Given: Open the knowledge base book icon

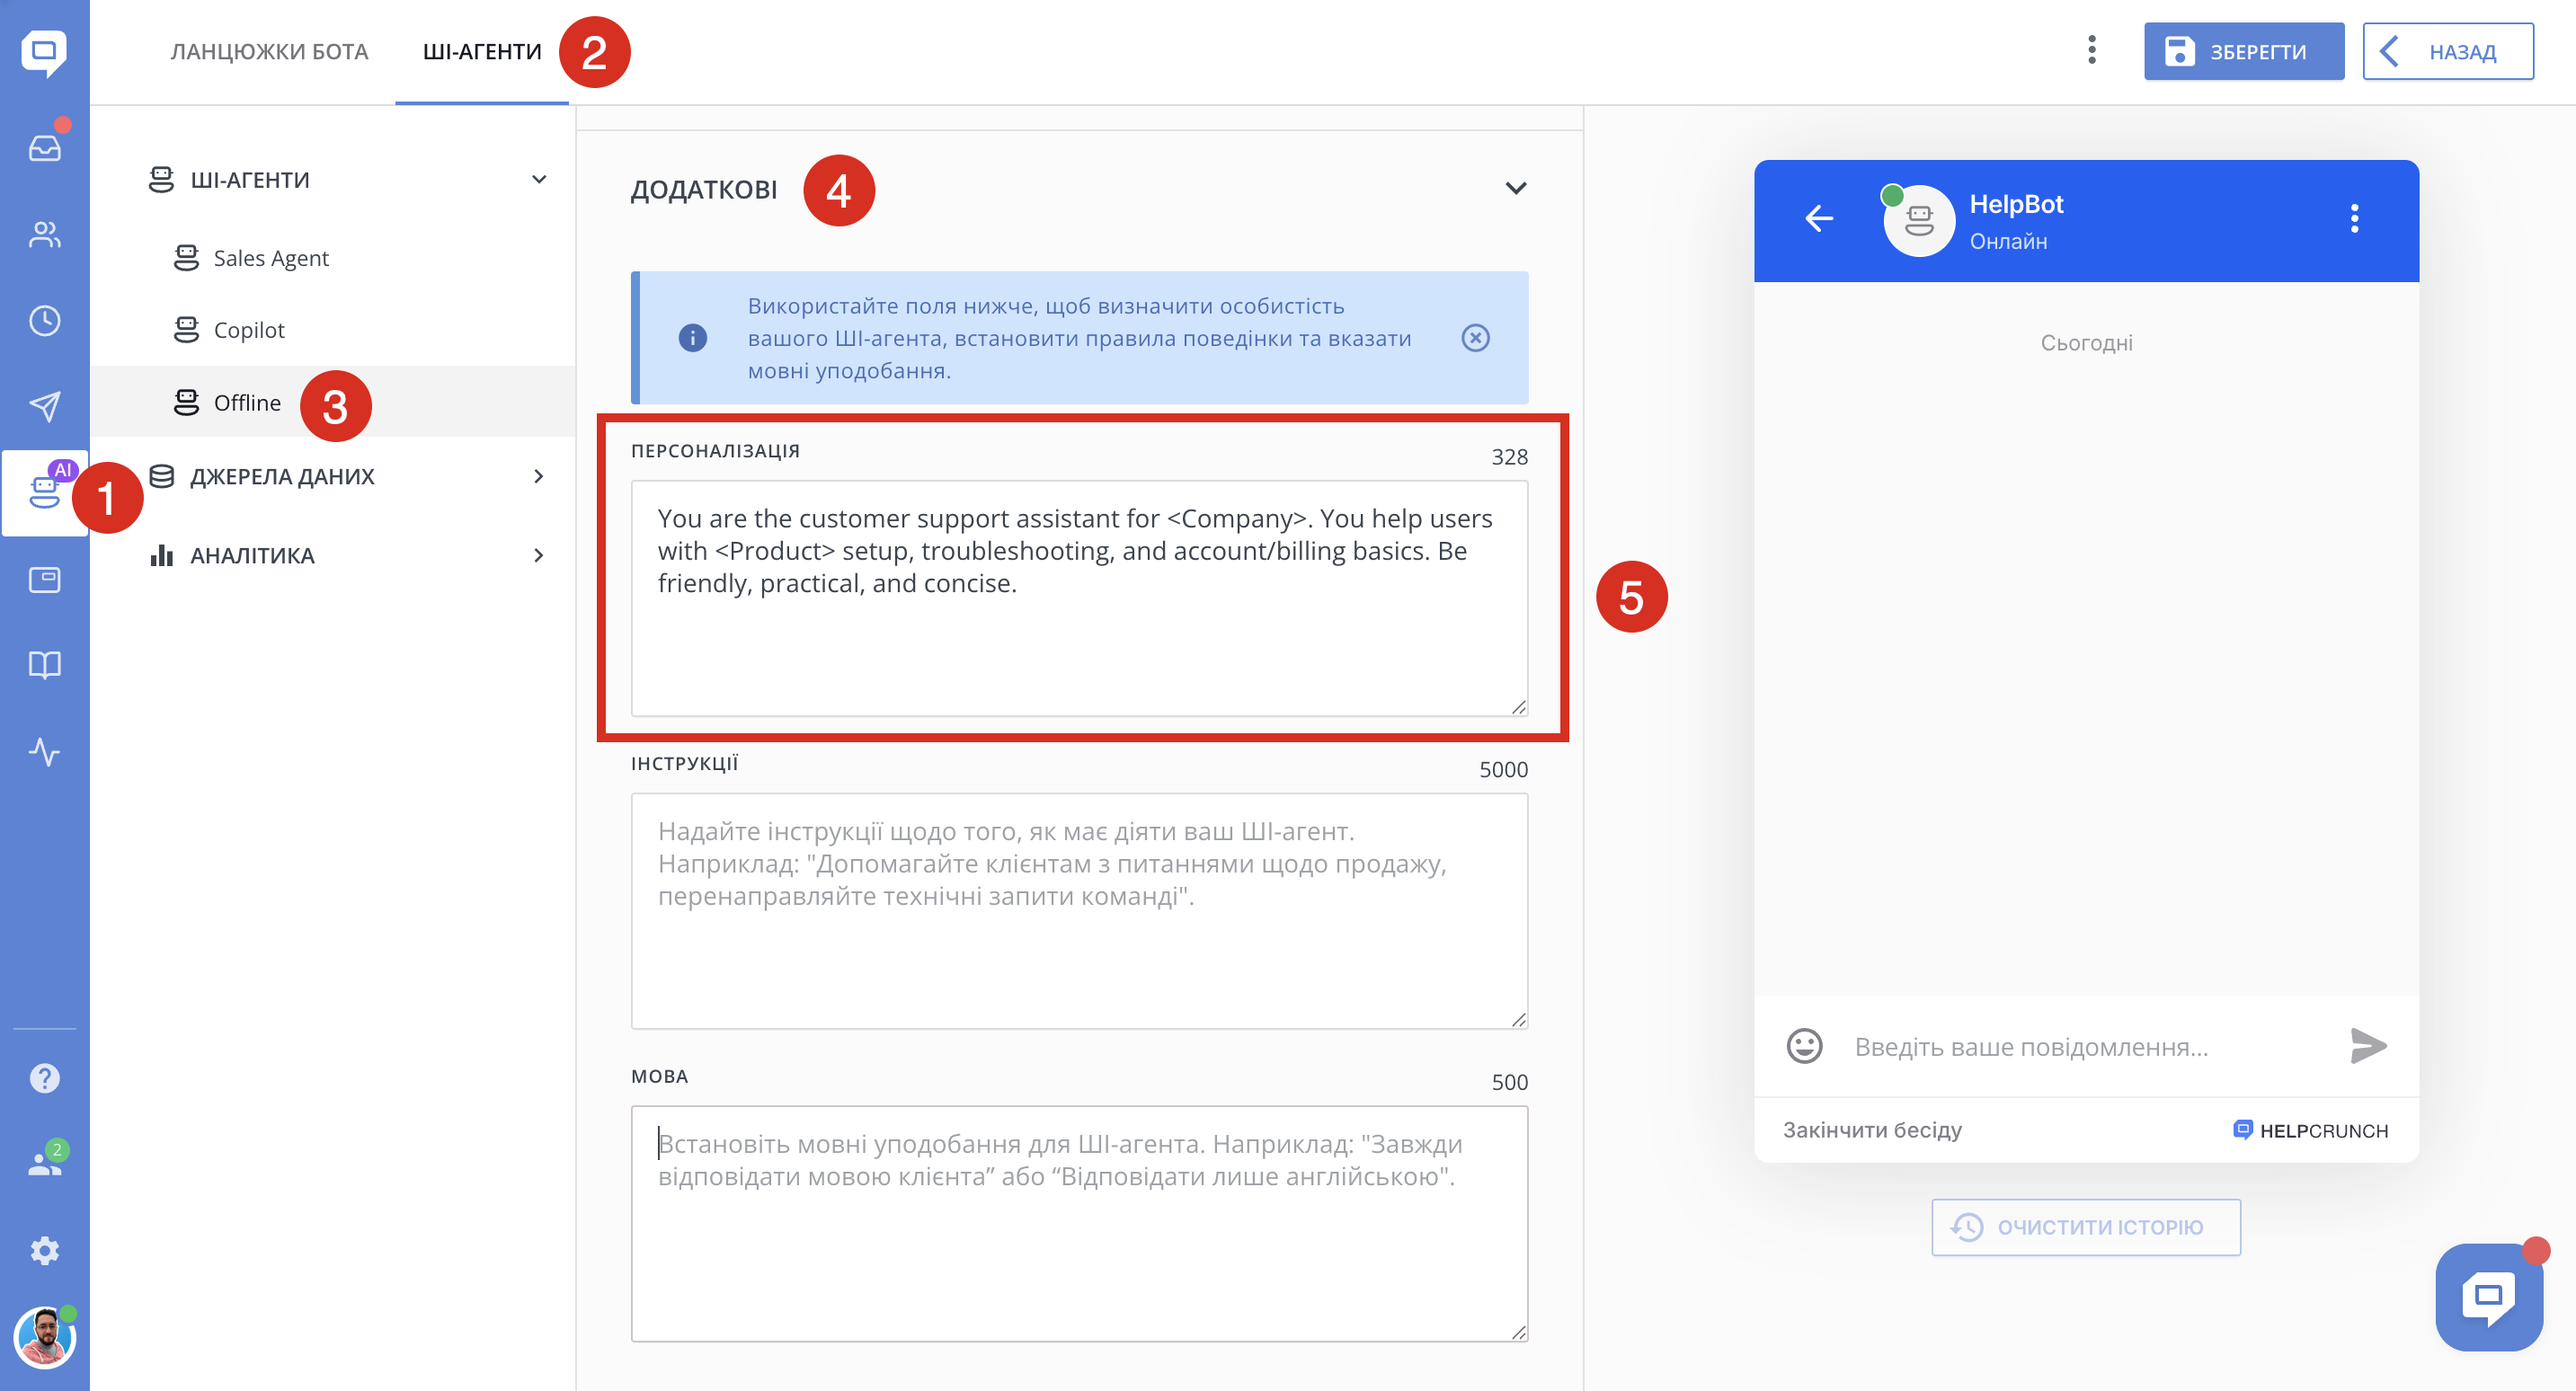Looking at the screenshot, I should (44, 665).
